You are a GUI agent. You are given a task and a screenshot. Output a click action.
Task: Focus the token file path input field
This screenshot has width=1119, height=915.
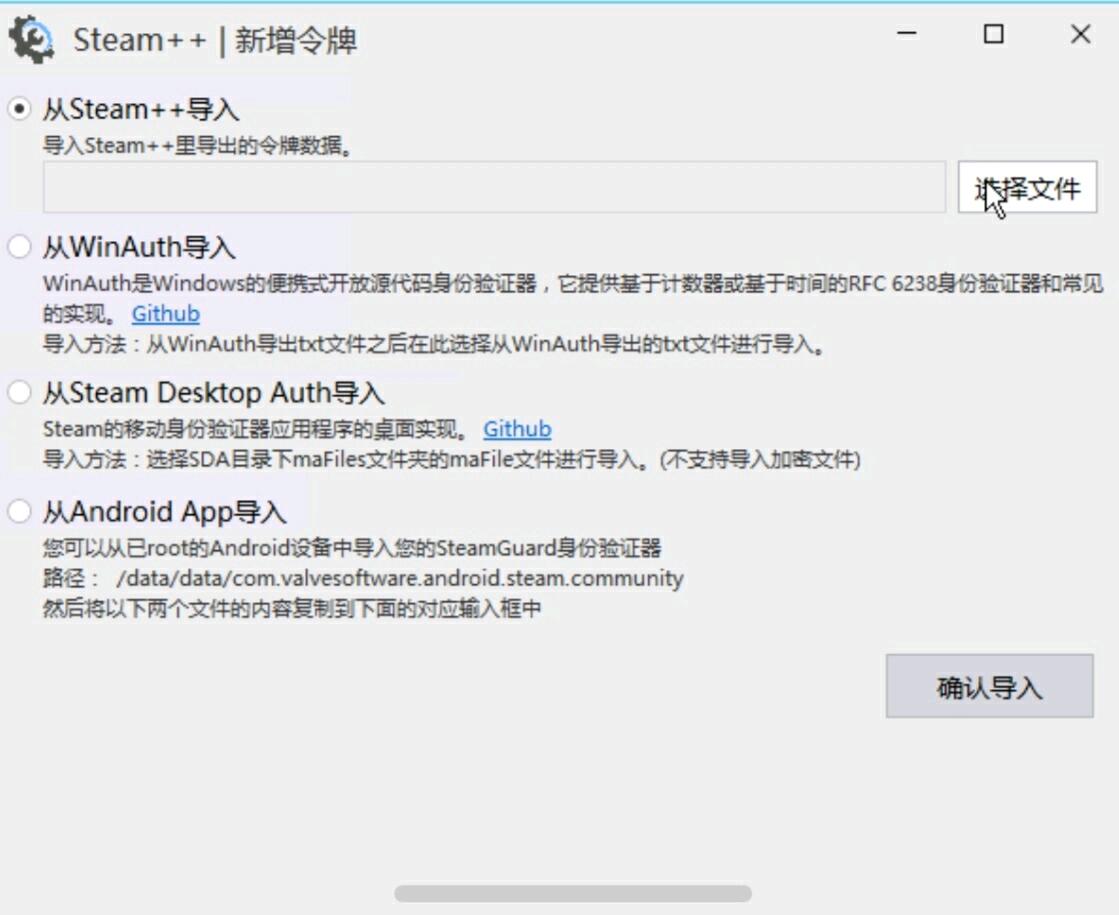click(495, 187)
